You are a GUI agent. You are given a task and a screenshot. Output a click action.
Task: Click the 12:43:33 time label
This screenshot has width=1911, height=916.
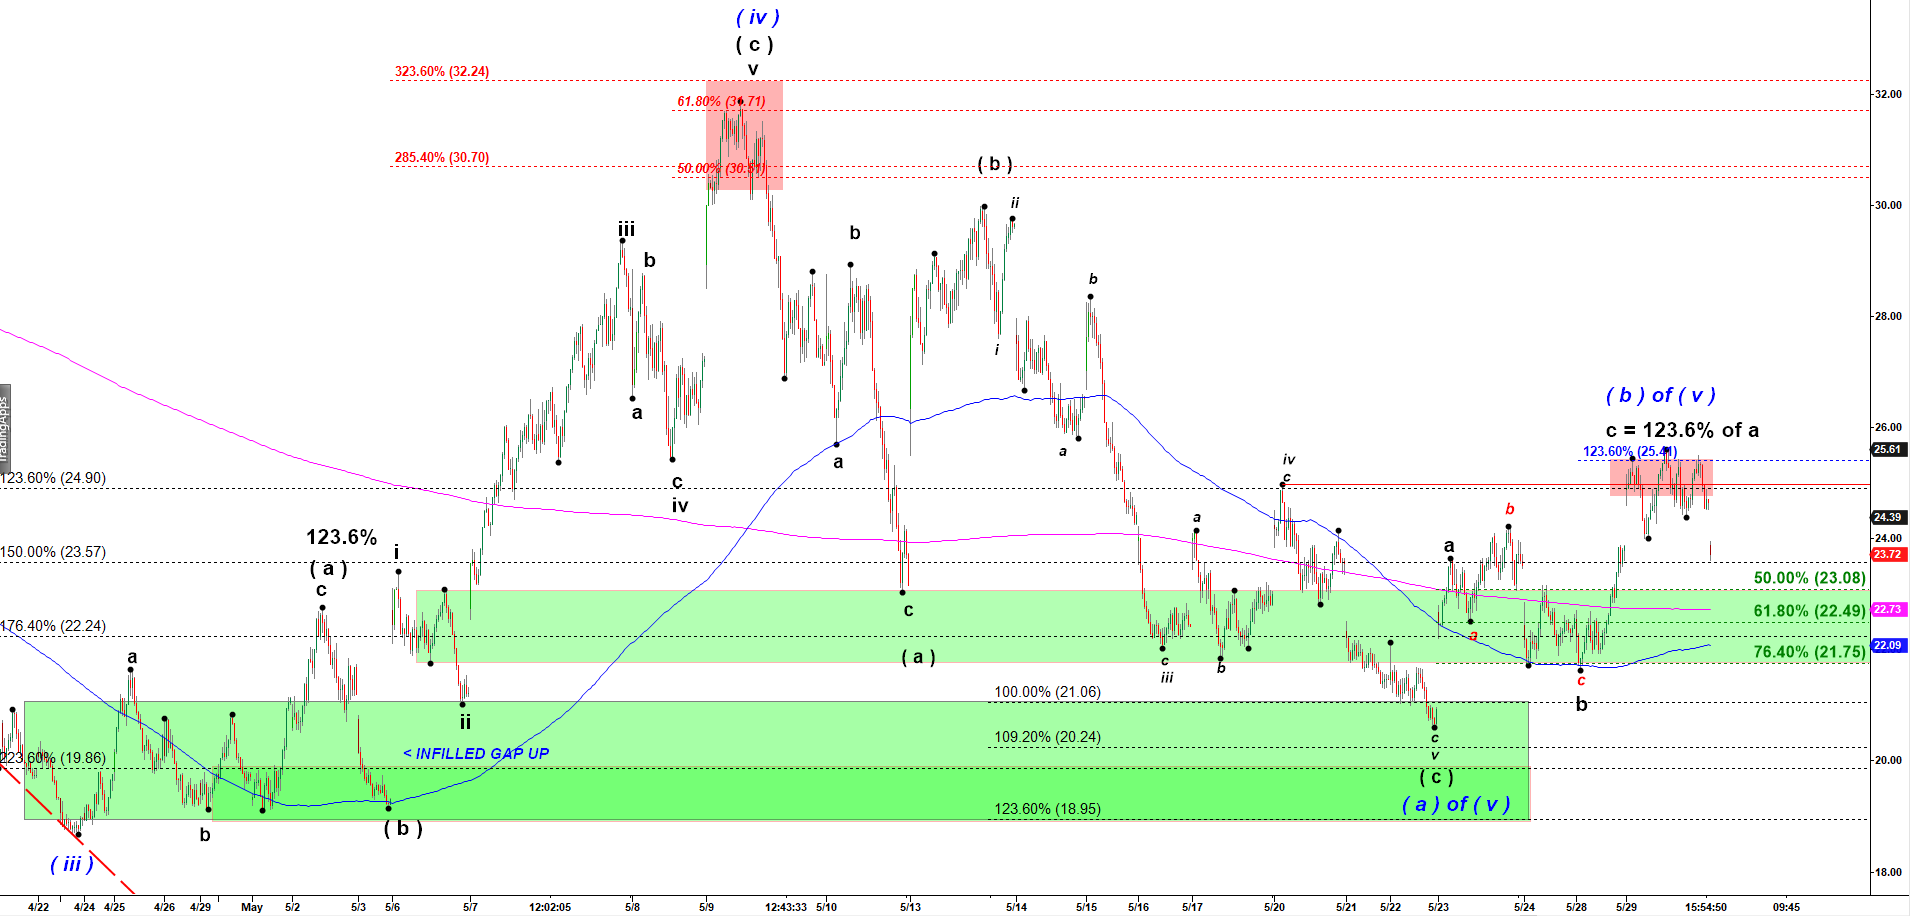(x=786, y=908)
